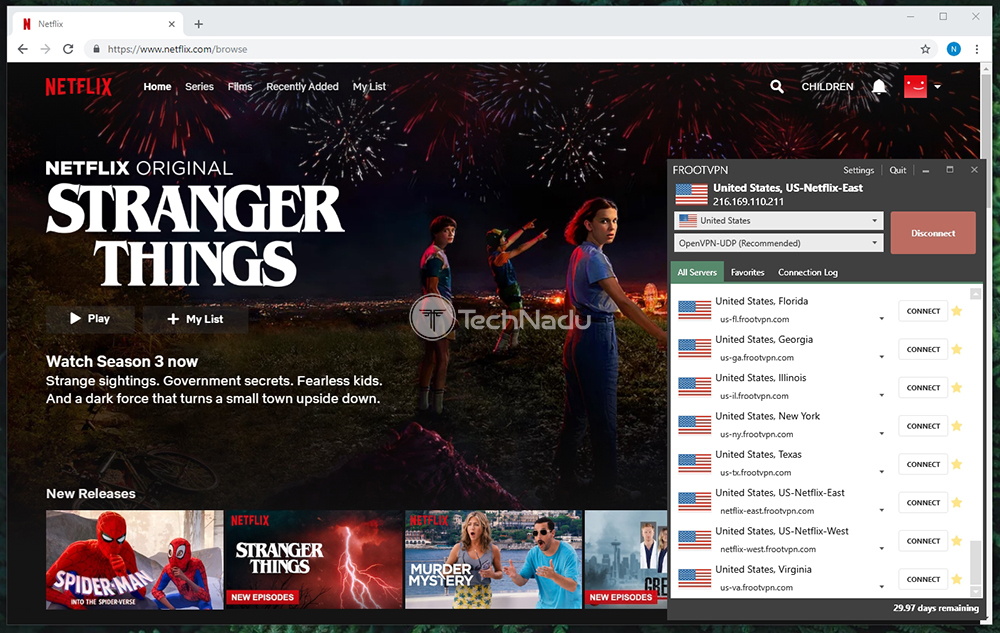Image resolution: width=1000 pixels, height=633 pixels.
Task: Open the Spider-Man Into the Spider-Verse thumbnail
Action: 135,560
